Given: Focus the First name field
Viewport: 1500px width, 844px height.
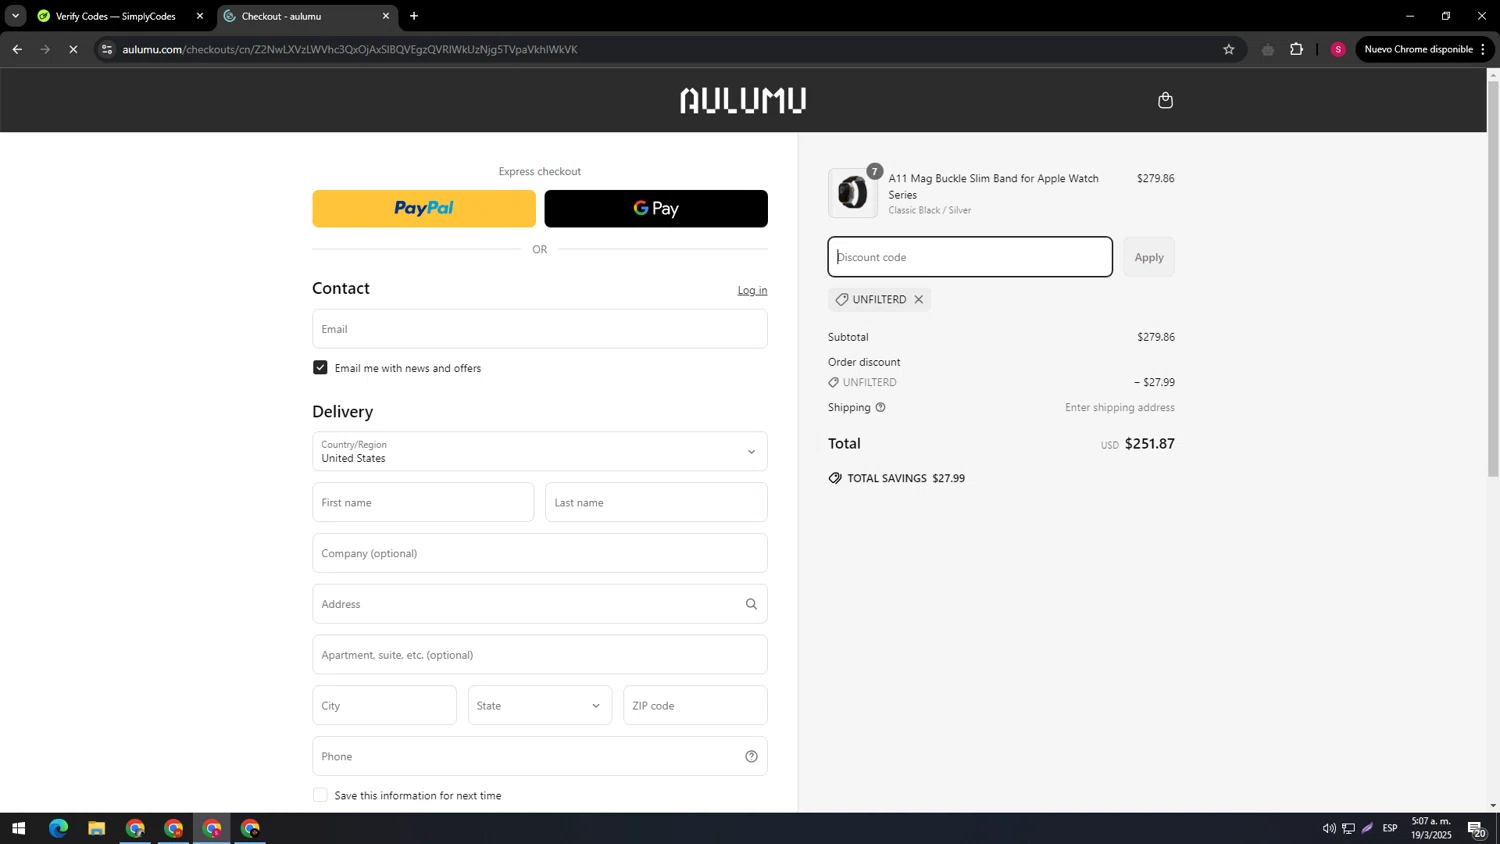Looking at the screenshot, I should (x=423, y=503).
